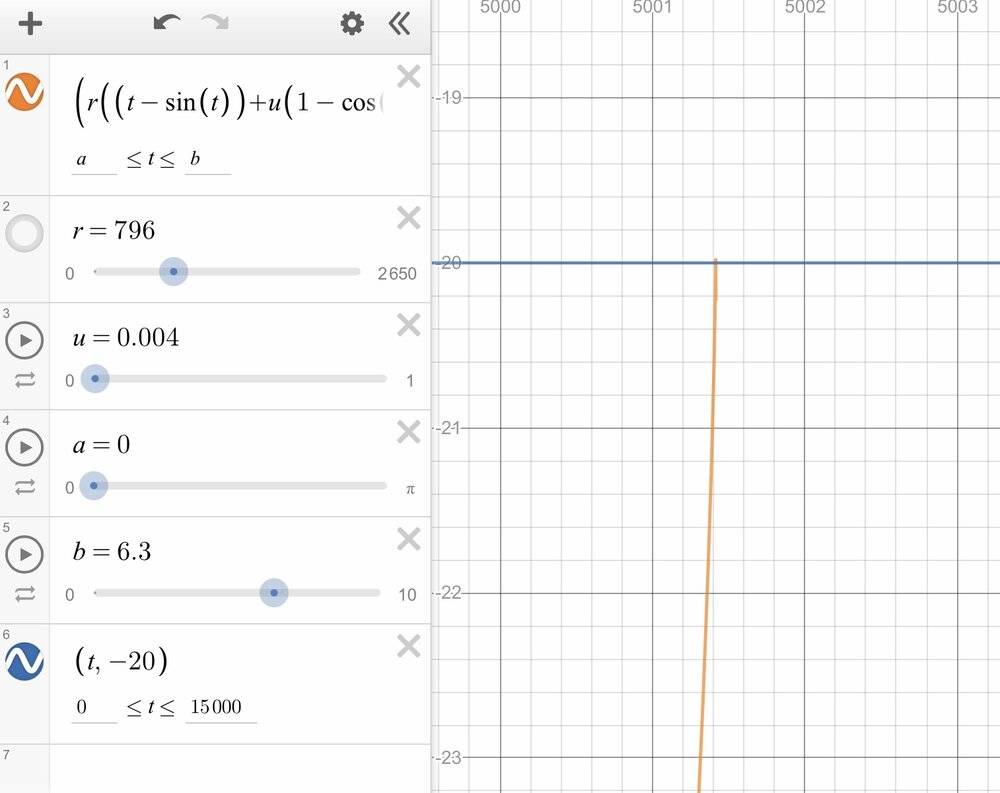Play the animation for slider u
1000x793 pixels.
(x=24, y=340)
